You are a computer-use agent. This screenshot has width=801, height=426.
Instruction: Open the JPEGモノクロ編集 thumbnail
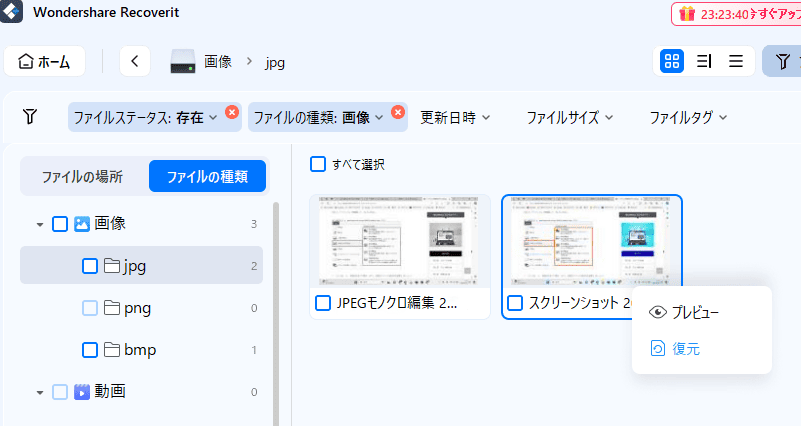click(x=400, y=241)
